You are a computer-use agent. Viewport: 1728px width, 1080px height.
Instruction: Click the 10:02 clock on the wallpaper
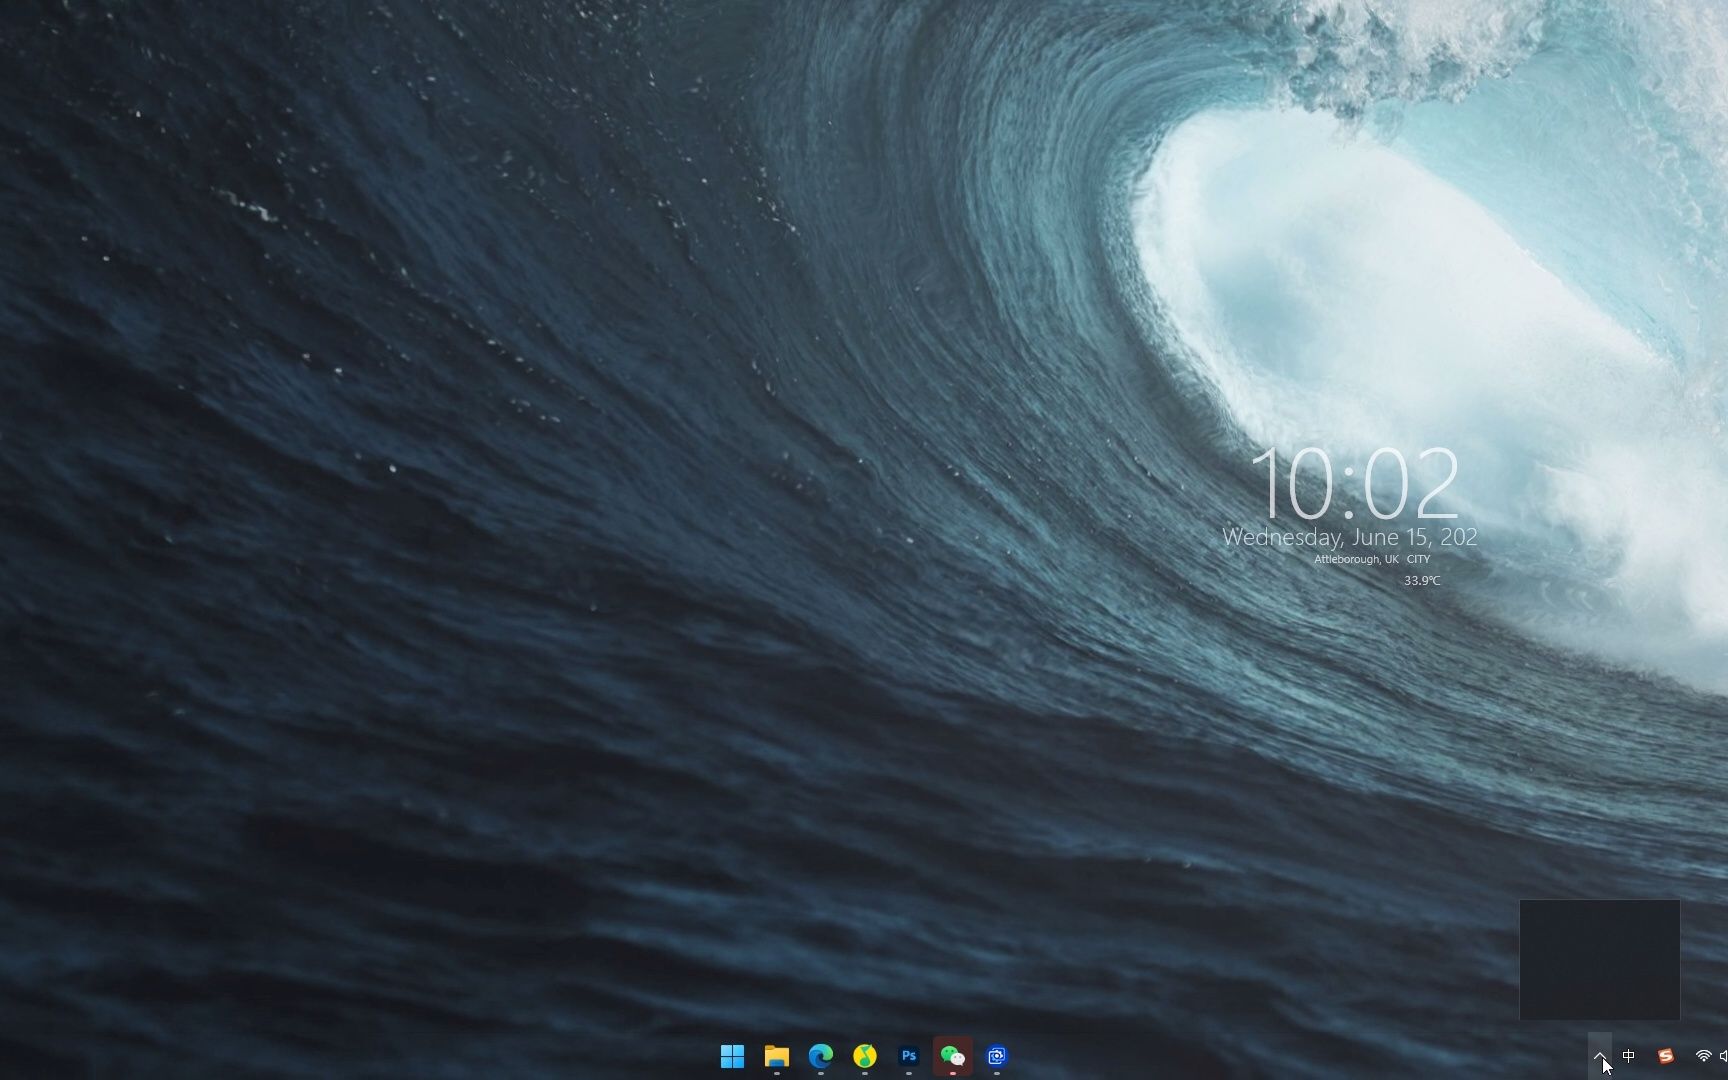1357,484
